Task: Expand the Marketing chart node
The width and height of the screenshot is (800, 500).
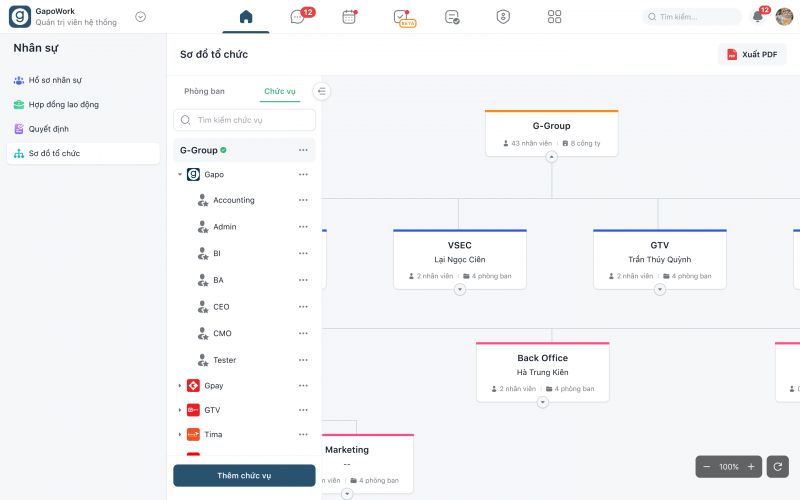Action: pos(347,493)
